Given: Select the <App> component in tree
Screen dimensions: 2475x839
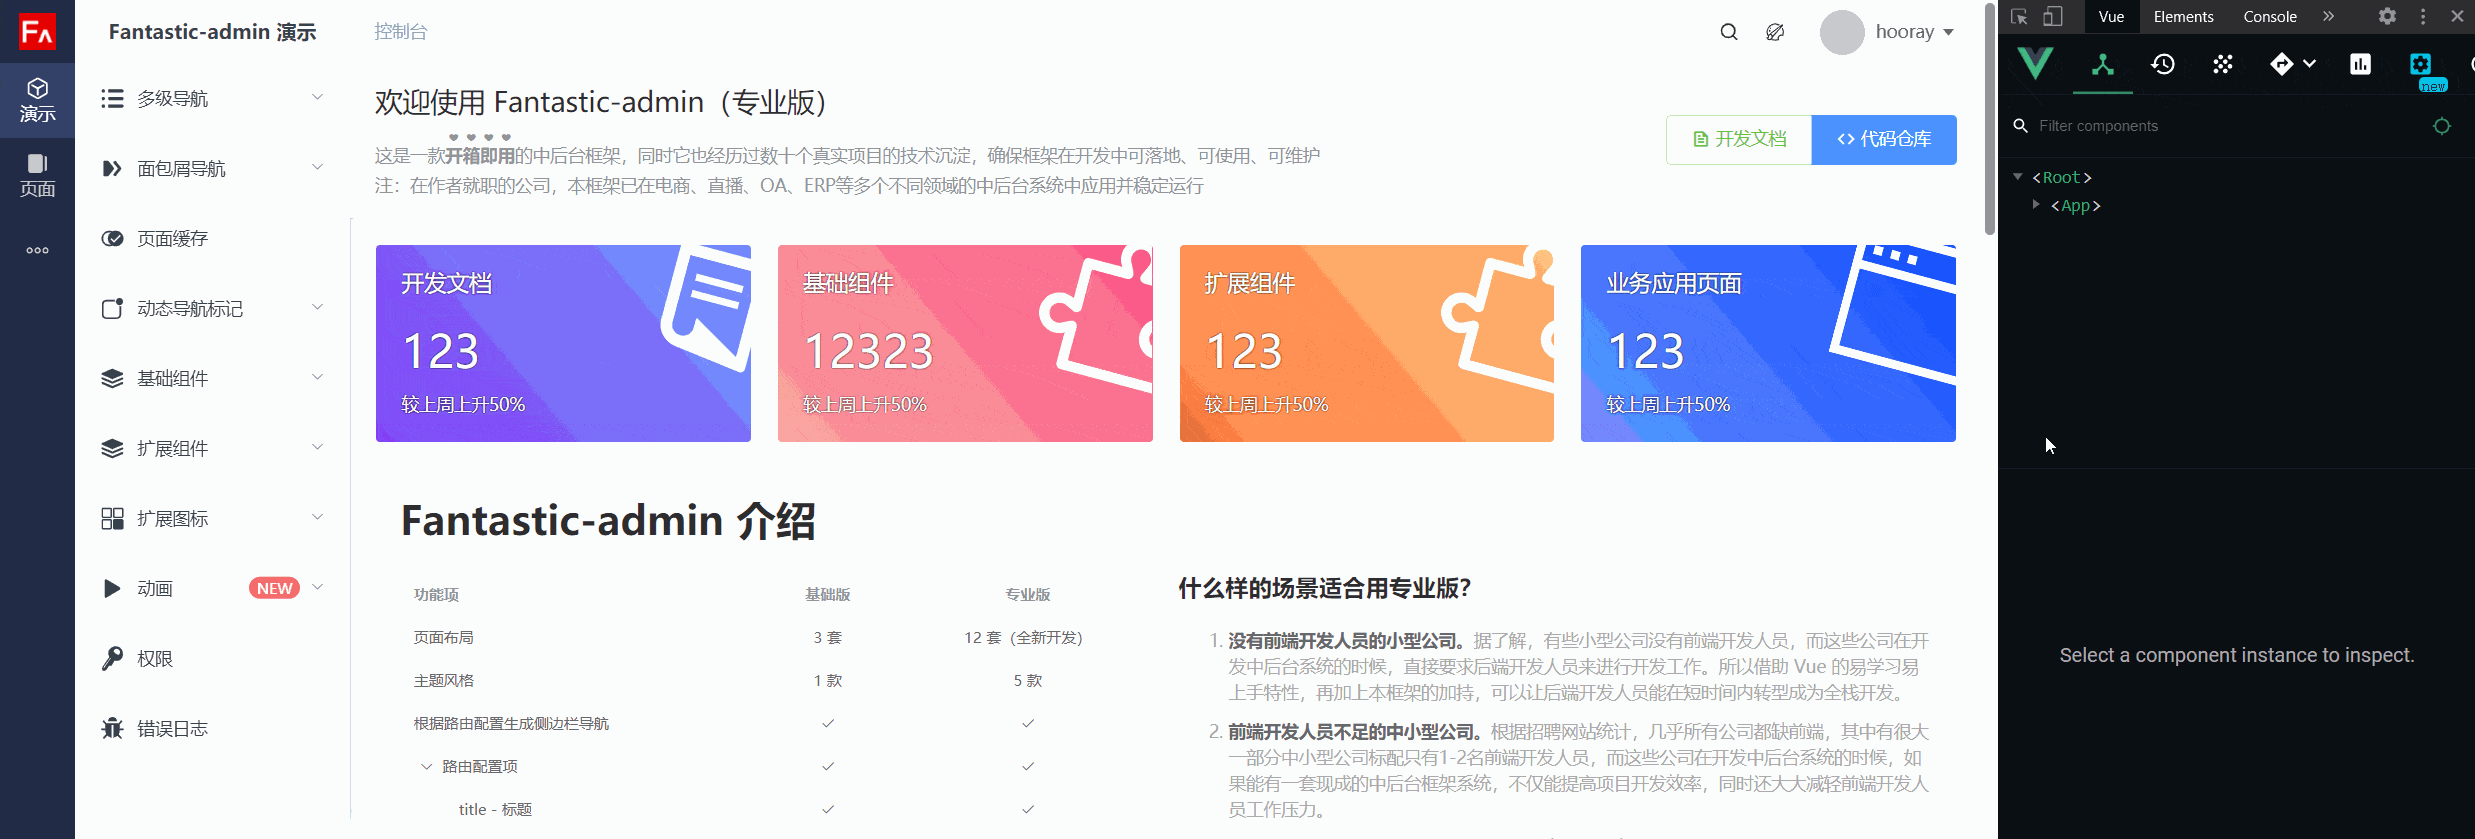Looking at the screenshot, I should [2075, 205].
